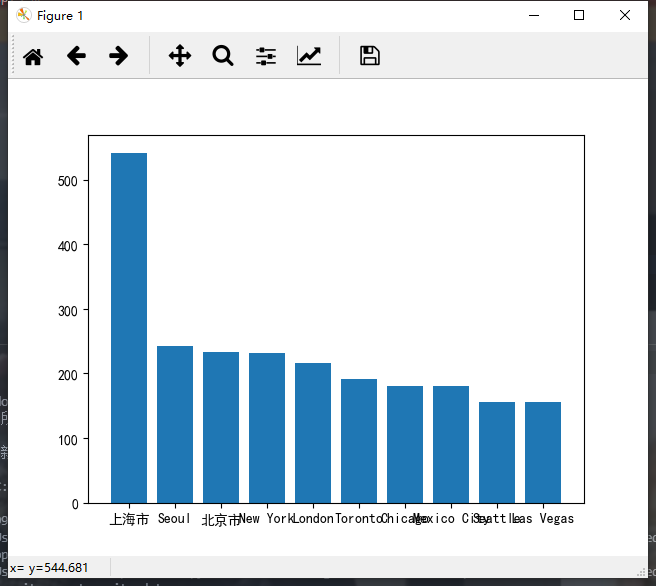Image resolution: width=656 pixels, height=586 pixels.
Task: Open the Edit axis parameters tool
Action: tap(309, 56)
